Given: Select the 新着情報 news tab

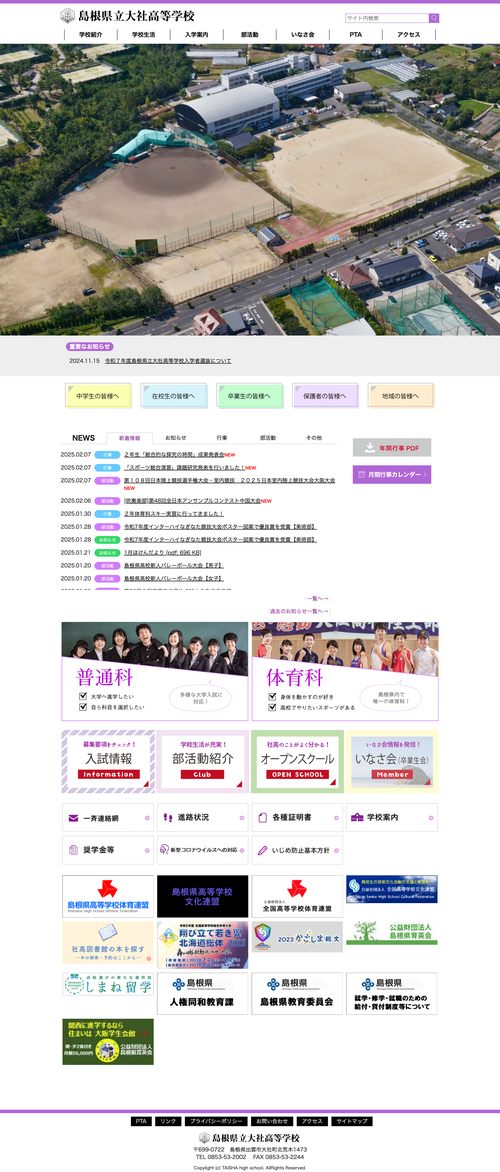Looking at the screenshot, I should [x=129, y=437].
